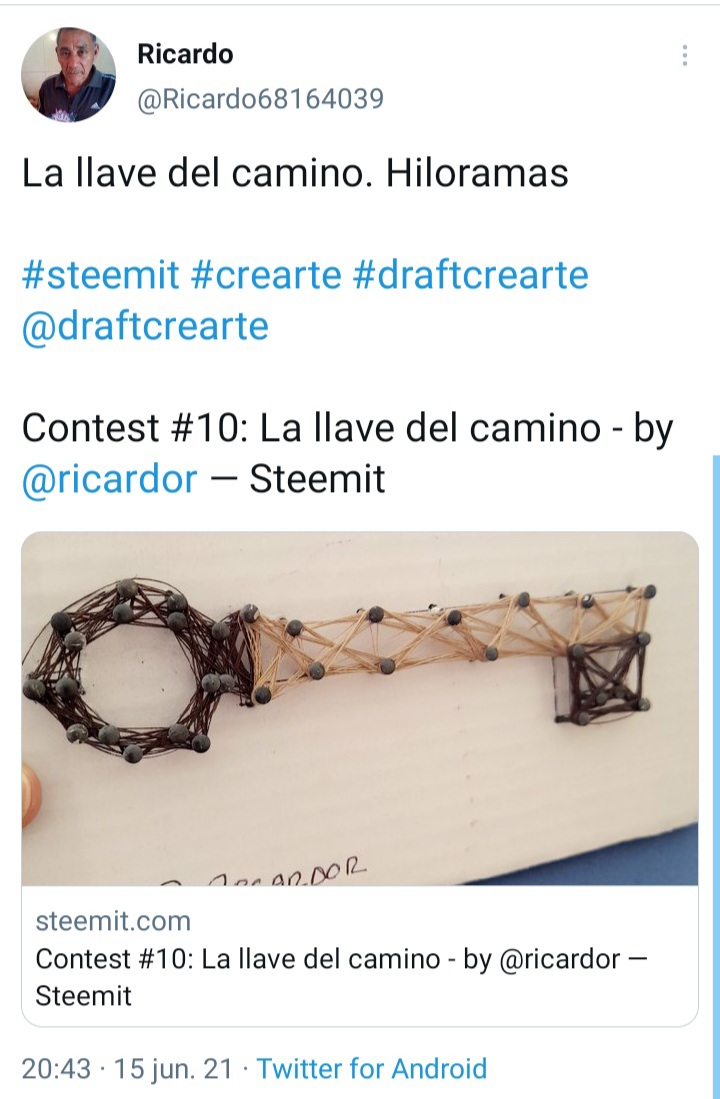Viewport: 720px width, 1099px height.
Task: Tap the 20:43 · 15 jun. 21 timestamp
Action: coord(127,1069)
